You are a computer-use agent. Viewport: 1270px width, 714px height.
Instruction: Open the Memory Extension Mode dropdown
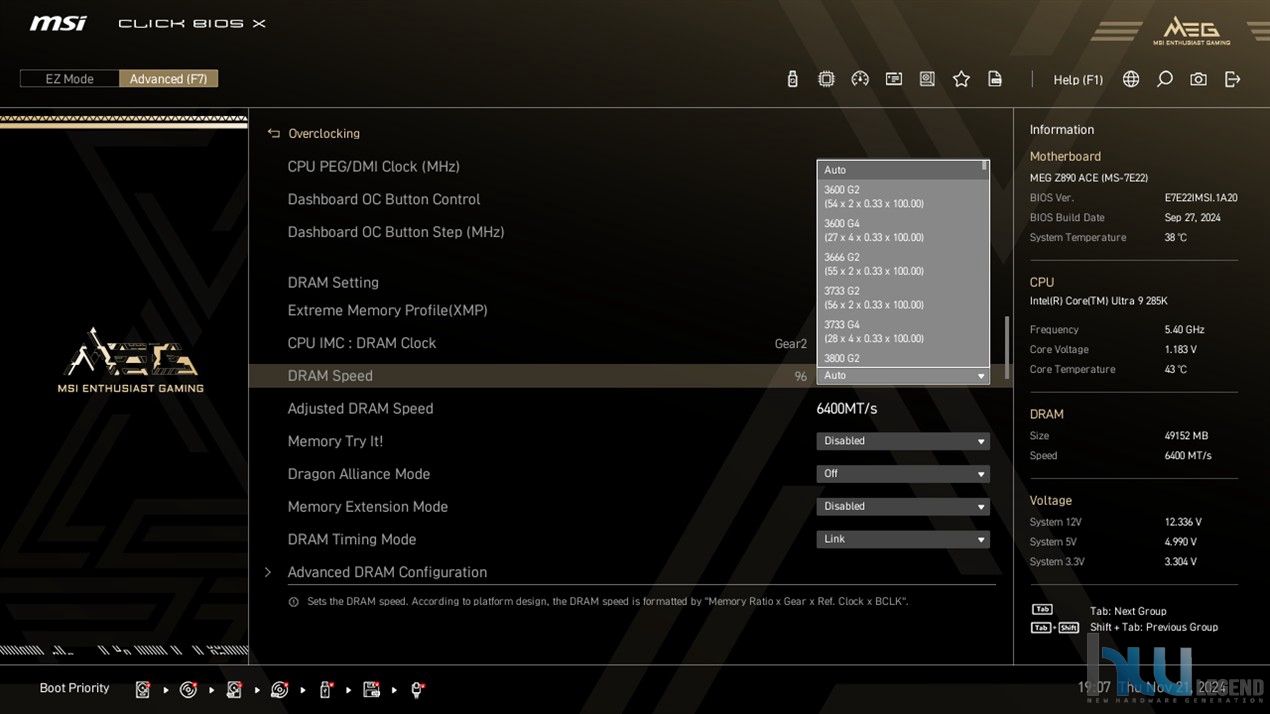click(x=903, y=507)
